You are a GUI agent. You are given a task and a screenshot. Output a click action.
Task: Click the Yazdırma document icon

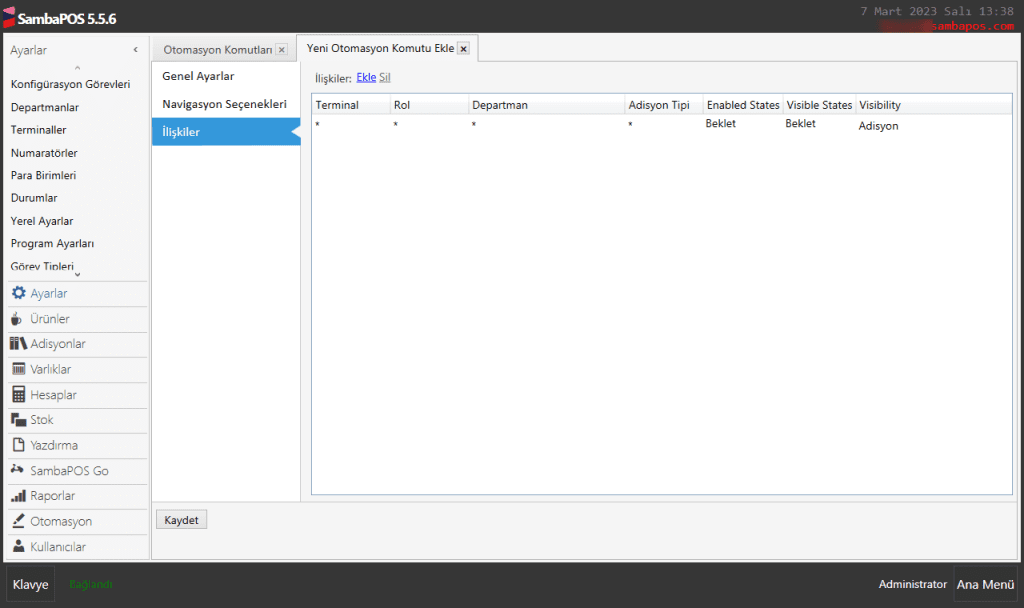[18, 445]
